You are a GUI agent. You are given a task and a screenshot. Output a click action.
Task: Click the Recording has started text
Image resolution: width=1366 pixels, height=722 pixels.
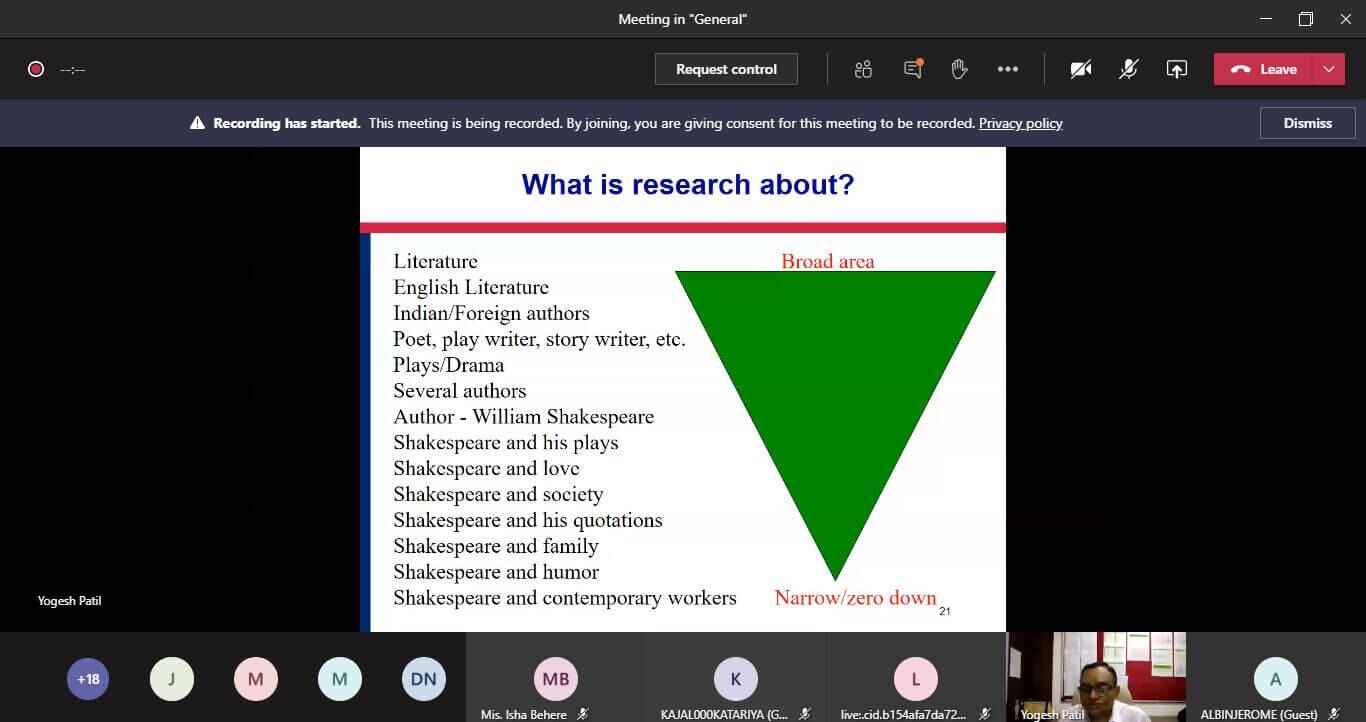coord(287,123)
